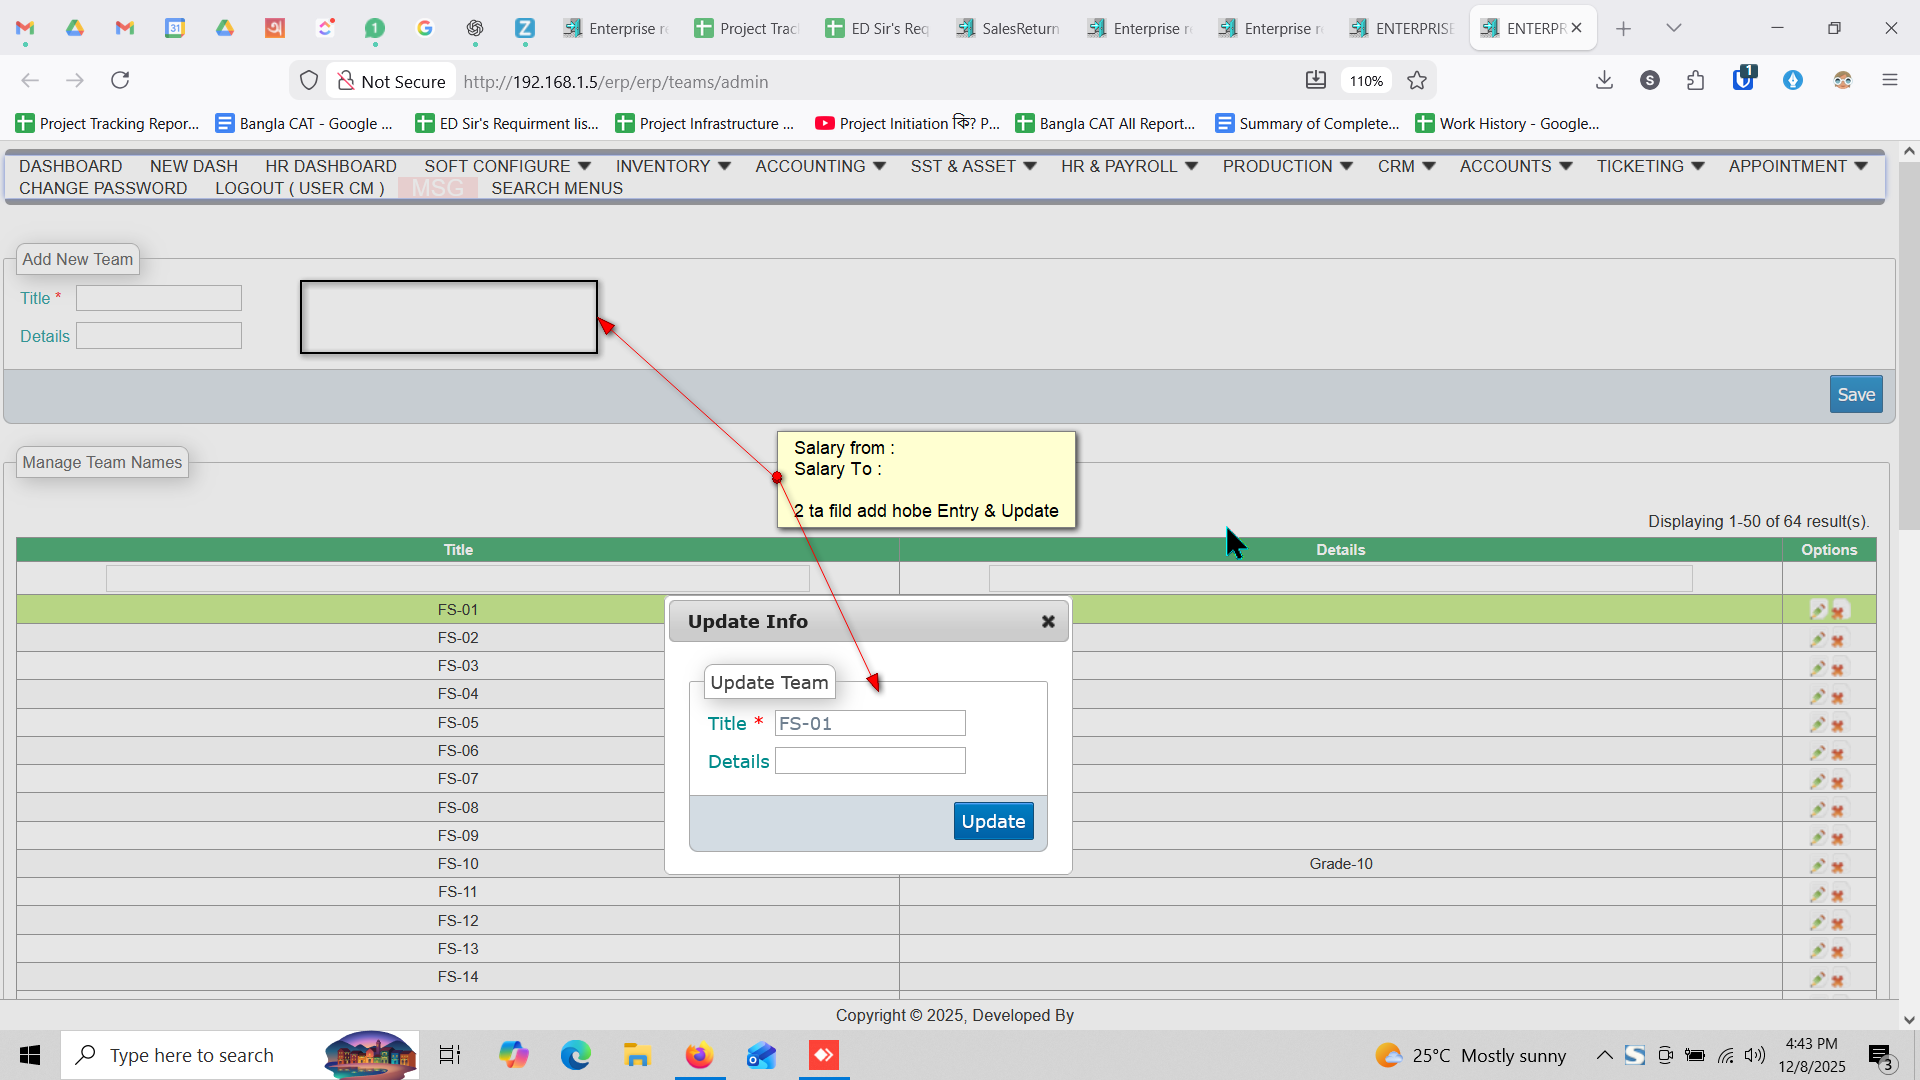Reload the current page

pos(120,81)
